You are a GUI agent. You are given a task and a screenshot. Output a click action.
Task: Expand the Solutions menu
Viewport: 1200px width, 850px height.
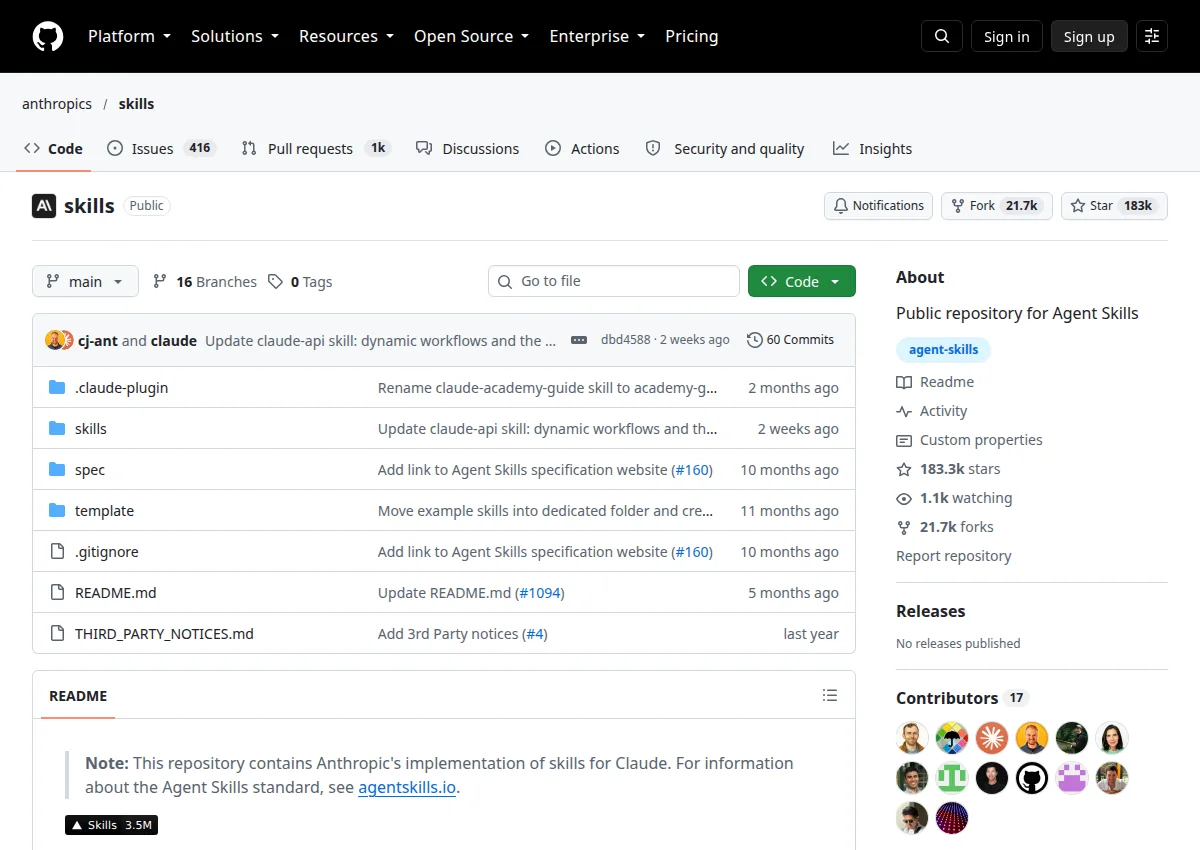(235, 36)
